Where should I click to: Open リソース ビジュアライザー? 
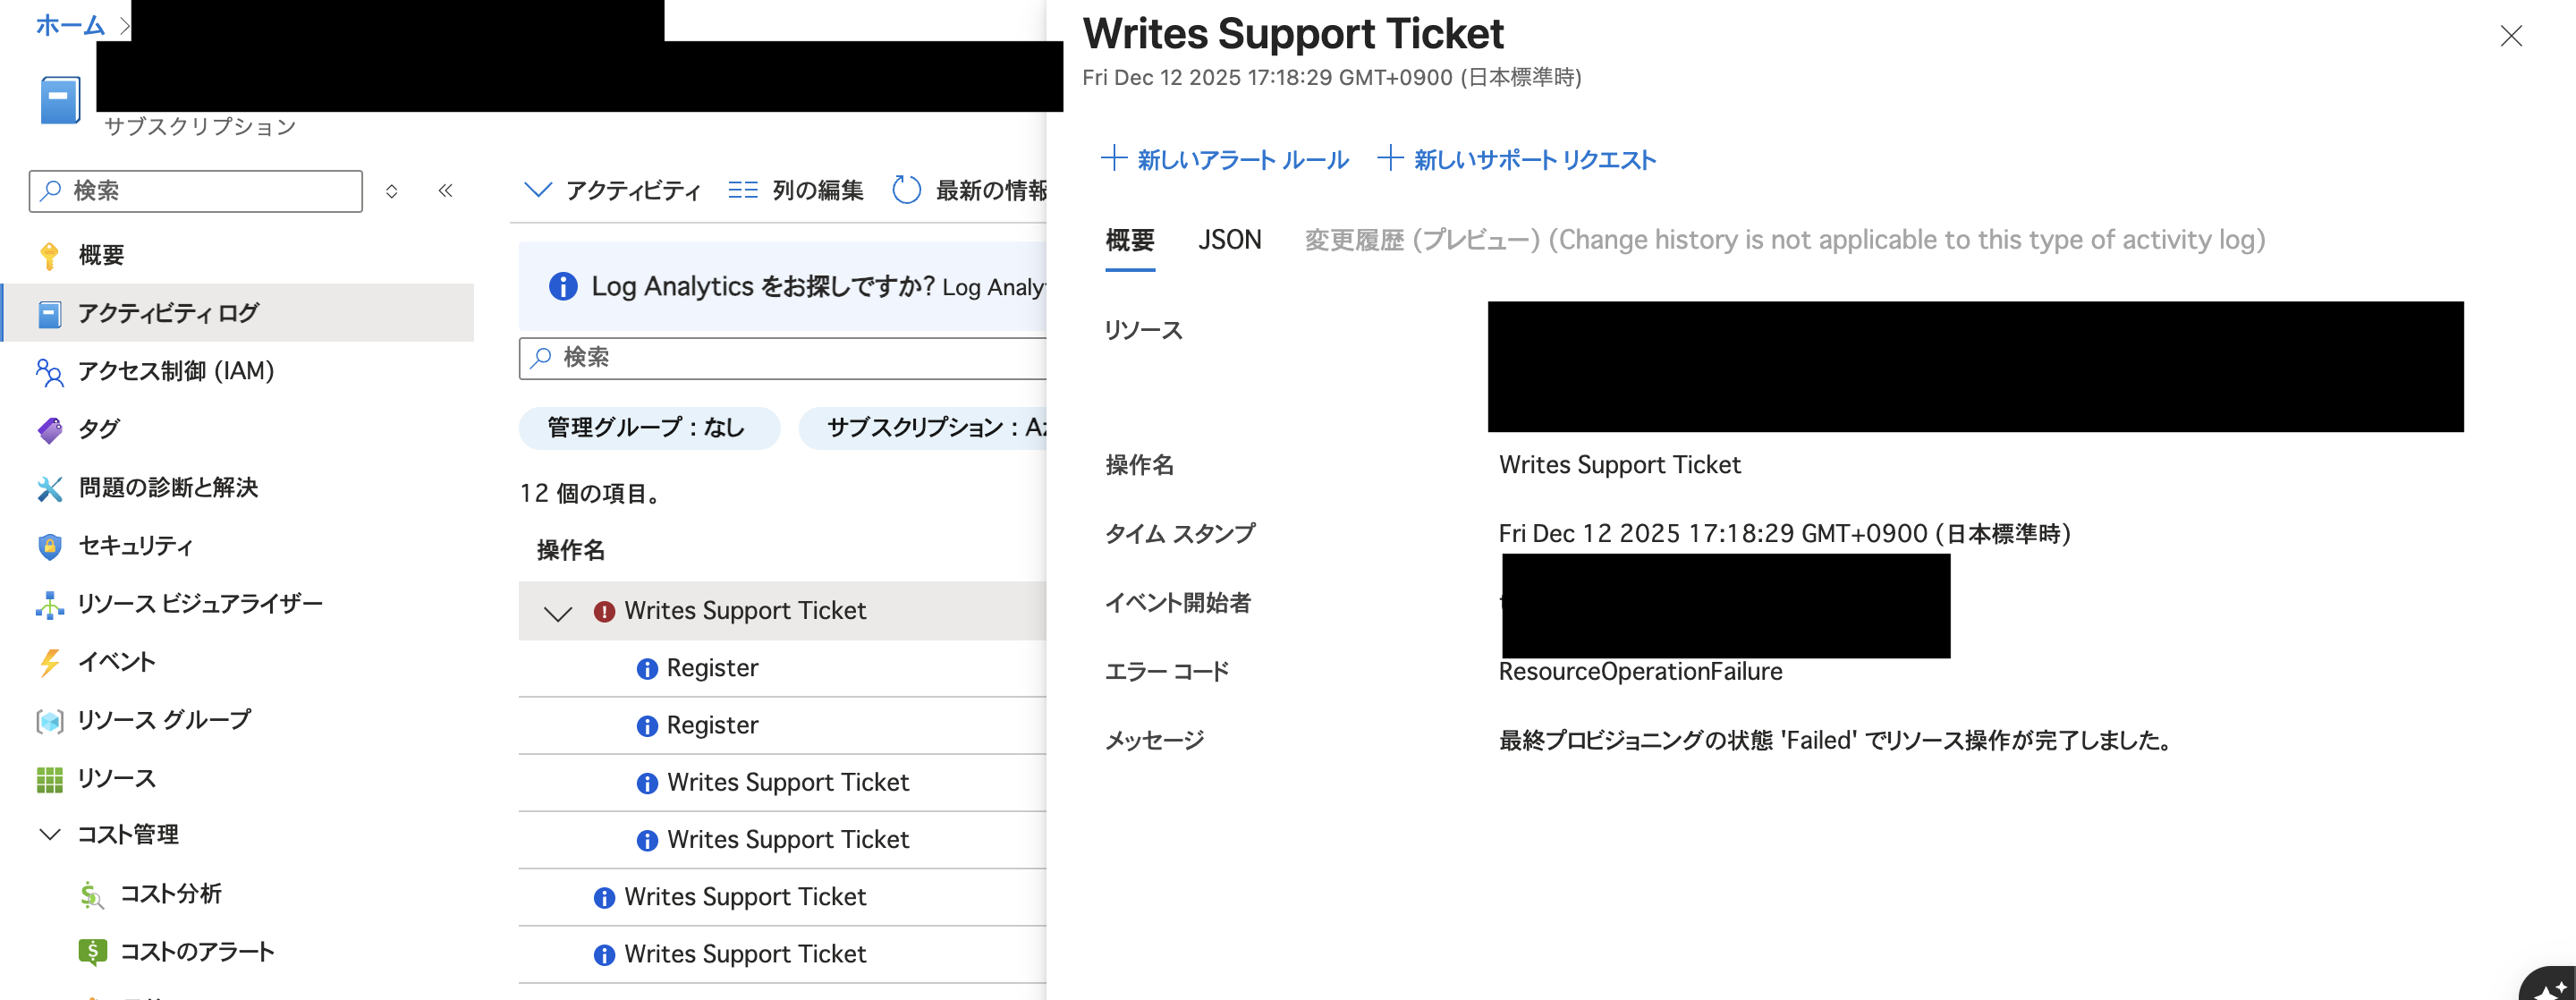pos(200,603)
